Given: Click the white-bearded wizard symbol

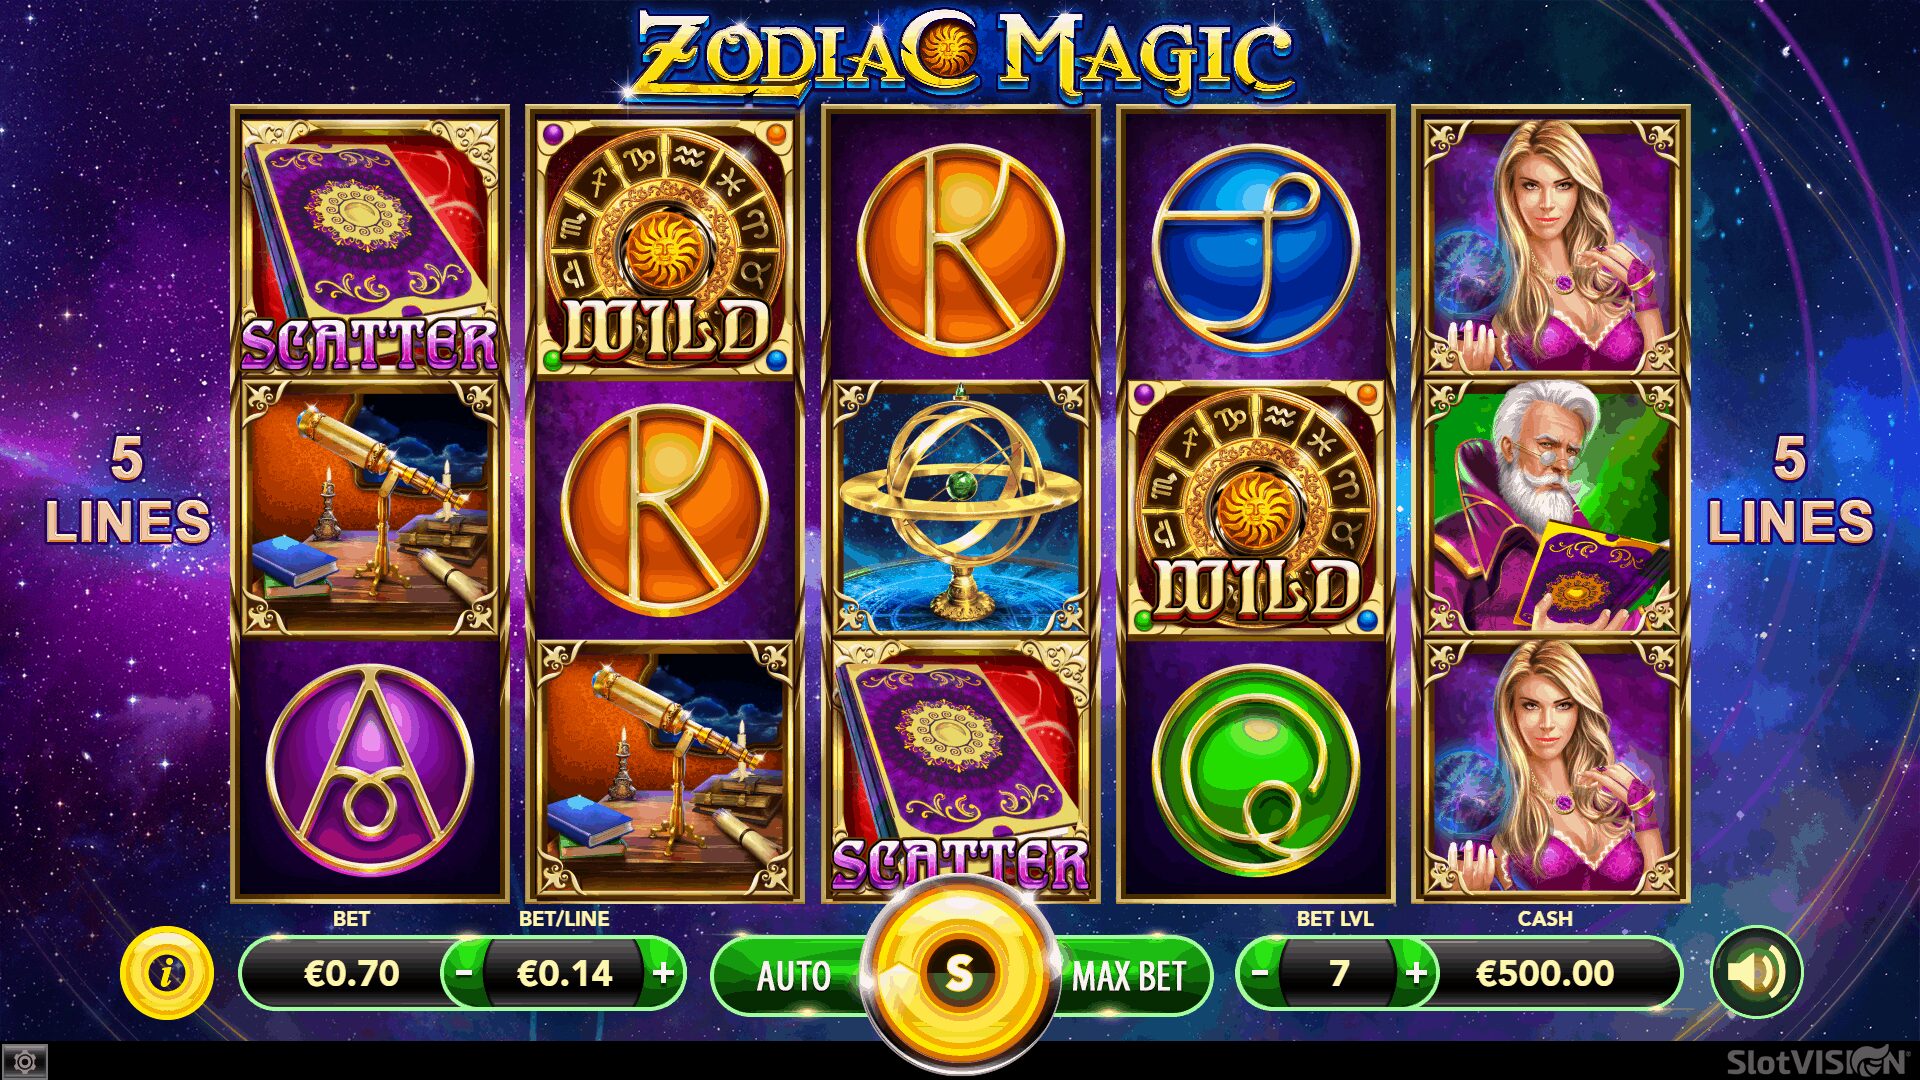Looking at the screenshot, I should [1551, 507].
